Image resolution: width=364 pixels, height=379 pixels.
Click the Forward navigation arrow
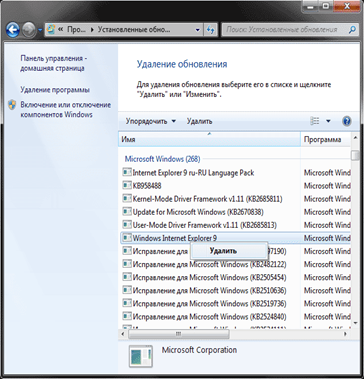coord(29,30)
